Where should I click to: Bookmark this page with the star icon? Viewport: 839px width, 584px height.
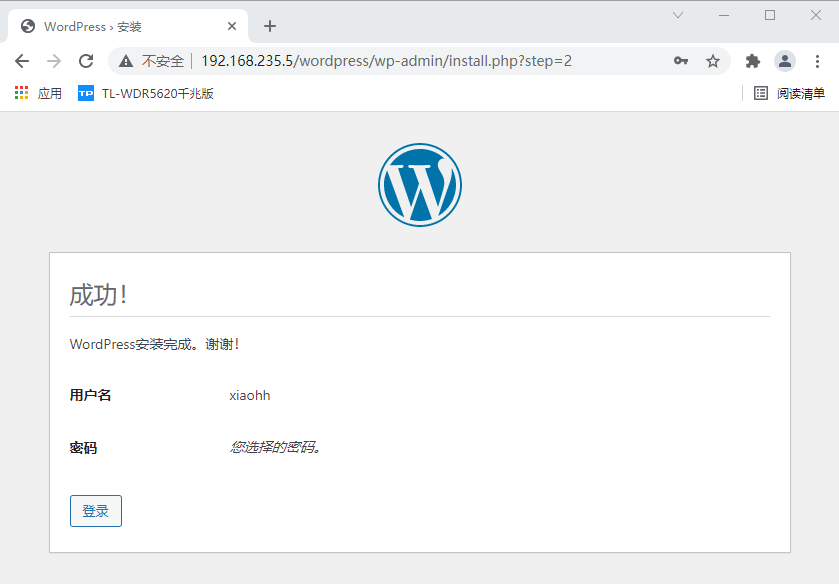pyautogui.click(x=713, y=61)
